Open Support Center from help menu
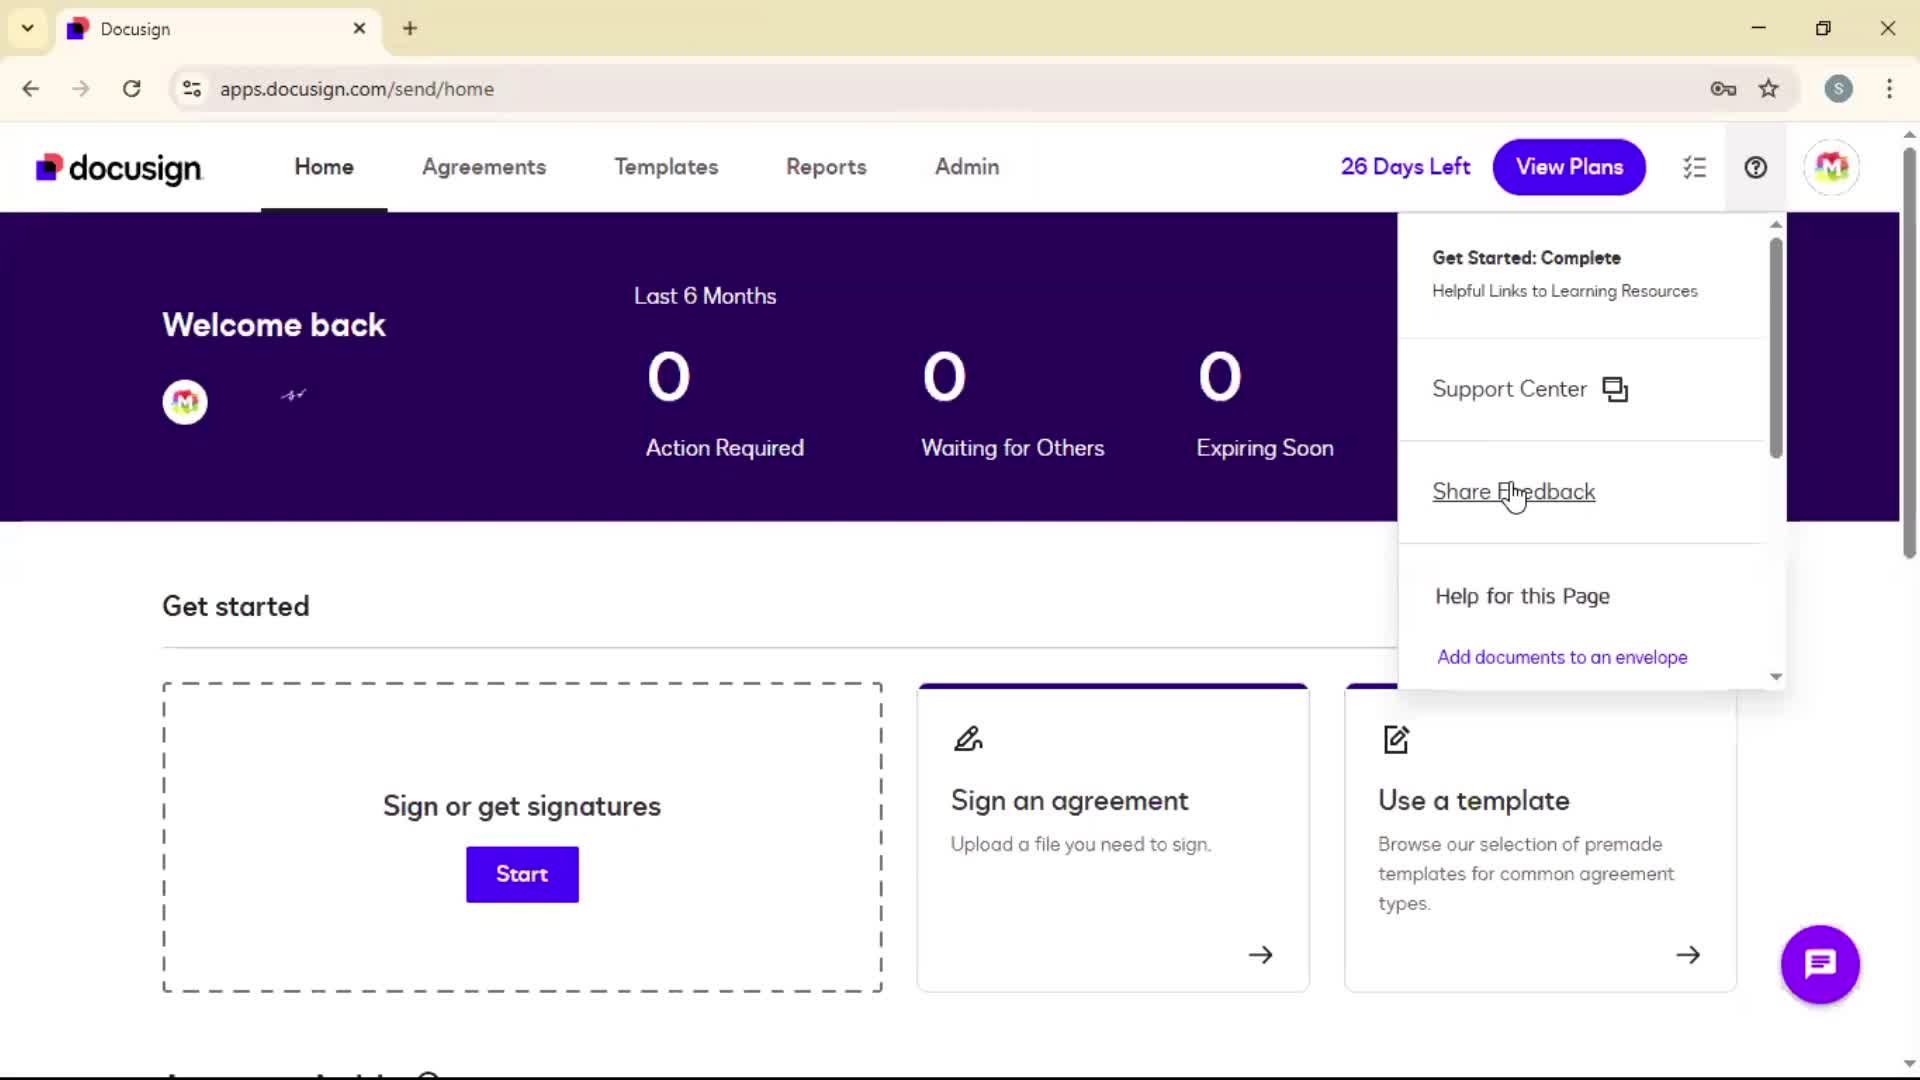The height and width of the screenshot is (1080, 1920). tap(1529, 389)
